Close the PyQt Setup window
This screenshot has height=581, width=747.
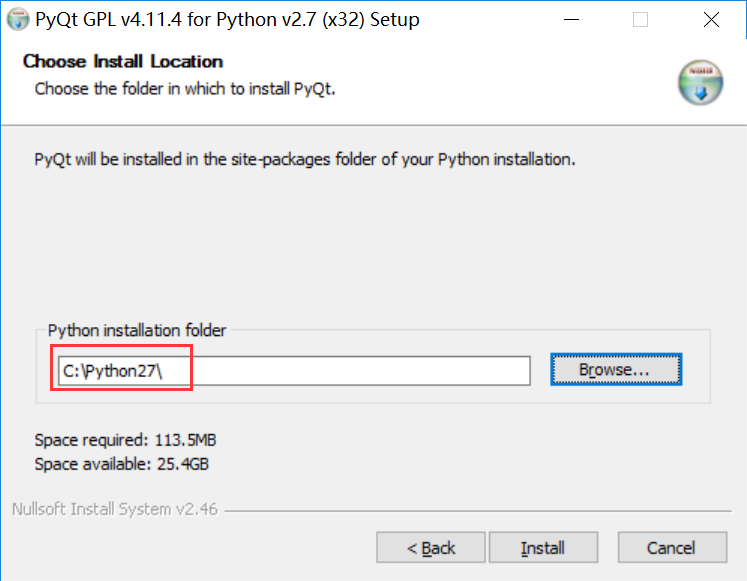tap(711, 20)
